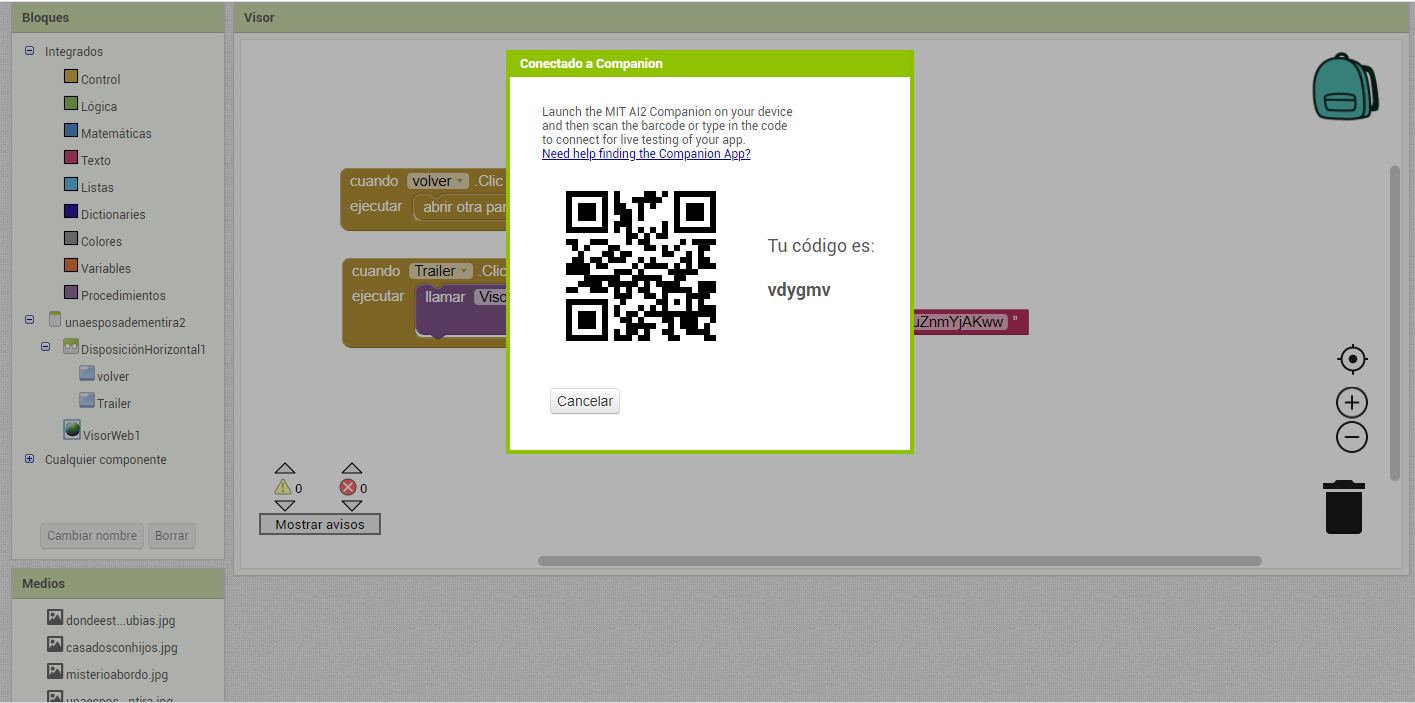This screenshot has height=703, width=1415.
Task: Open the volver dropdown in the cuando block
Action: click(x=438, y=181)
